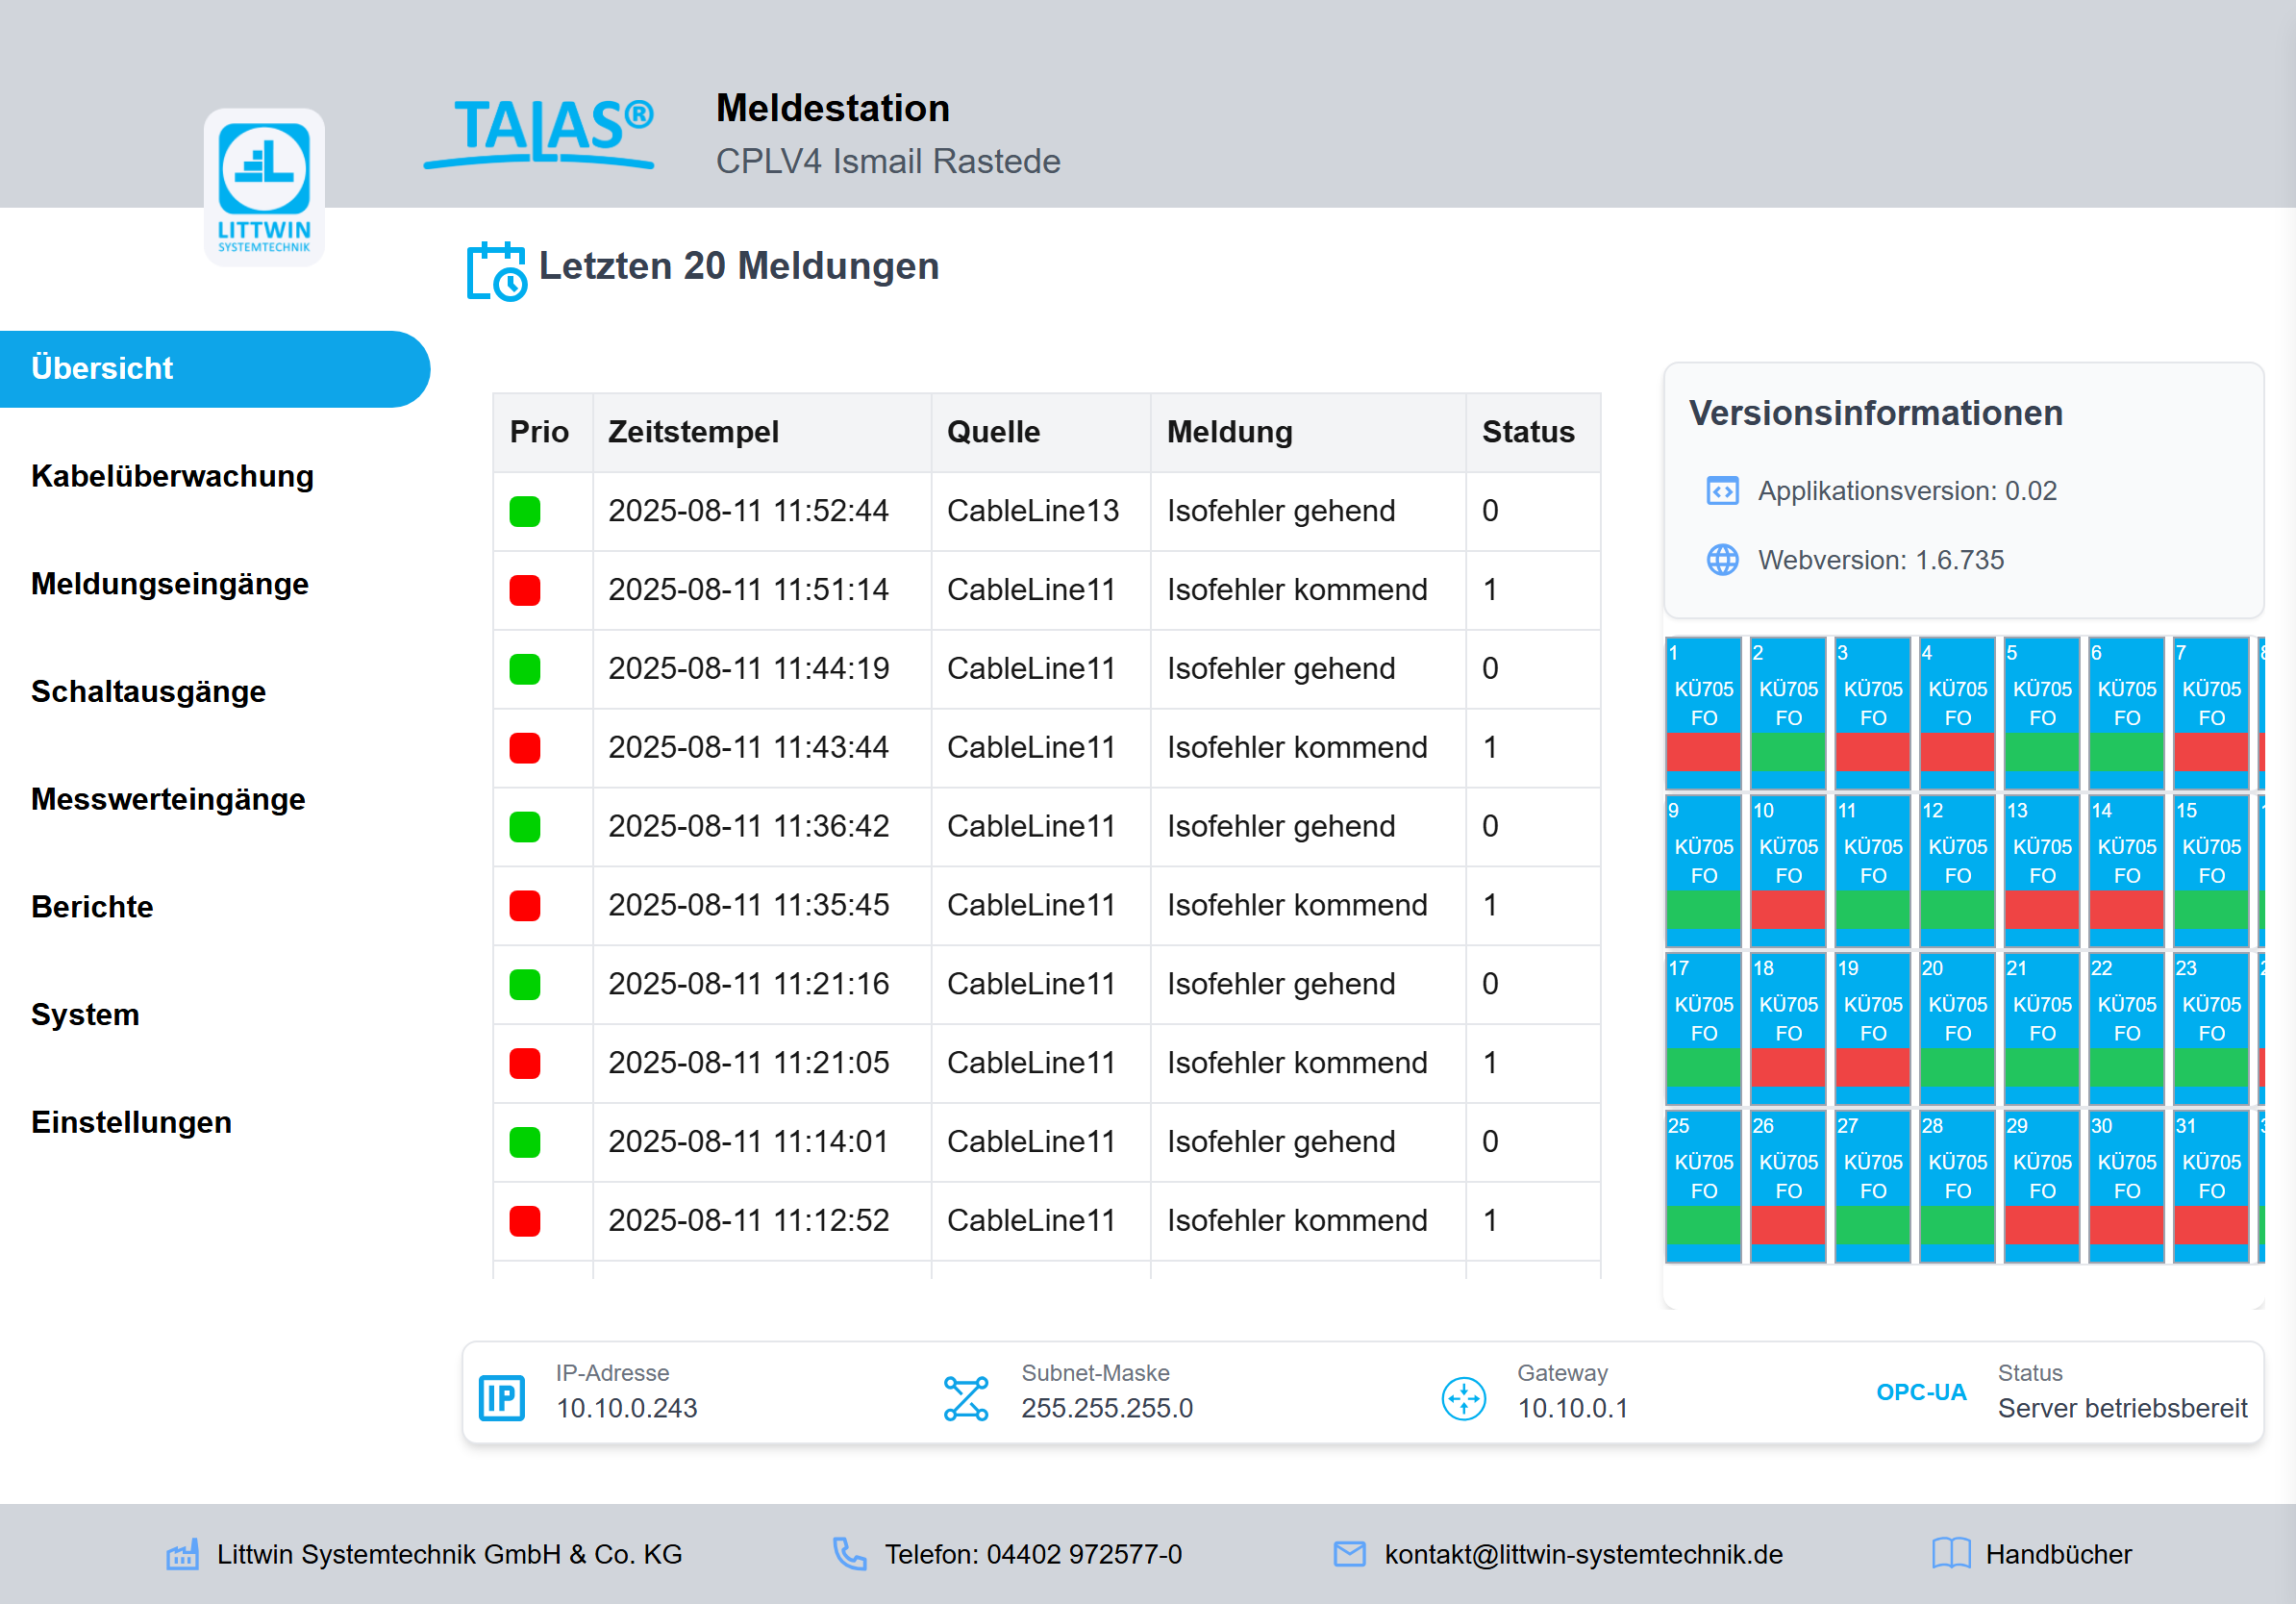This screenshot has width=2296, height=1604.
Task: Click the Applikationsversion code icon
Action: click(1722, 491)
